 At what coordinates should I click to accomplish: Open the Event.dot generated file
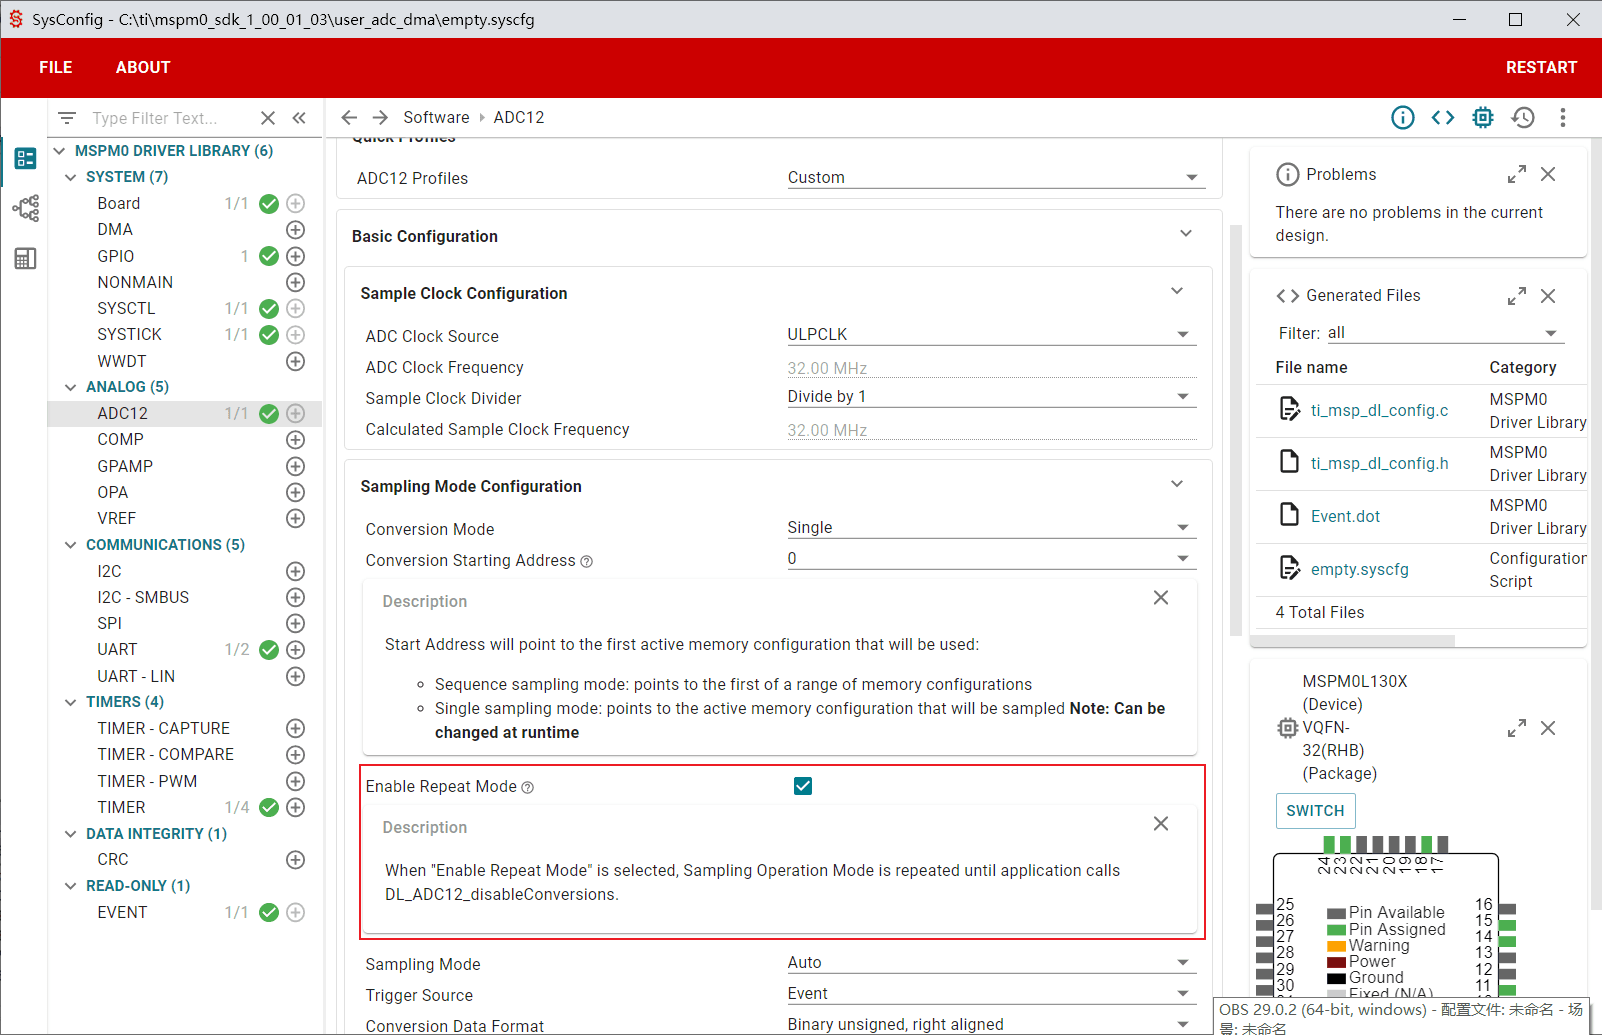click(1345, 516)
